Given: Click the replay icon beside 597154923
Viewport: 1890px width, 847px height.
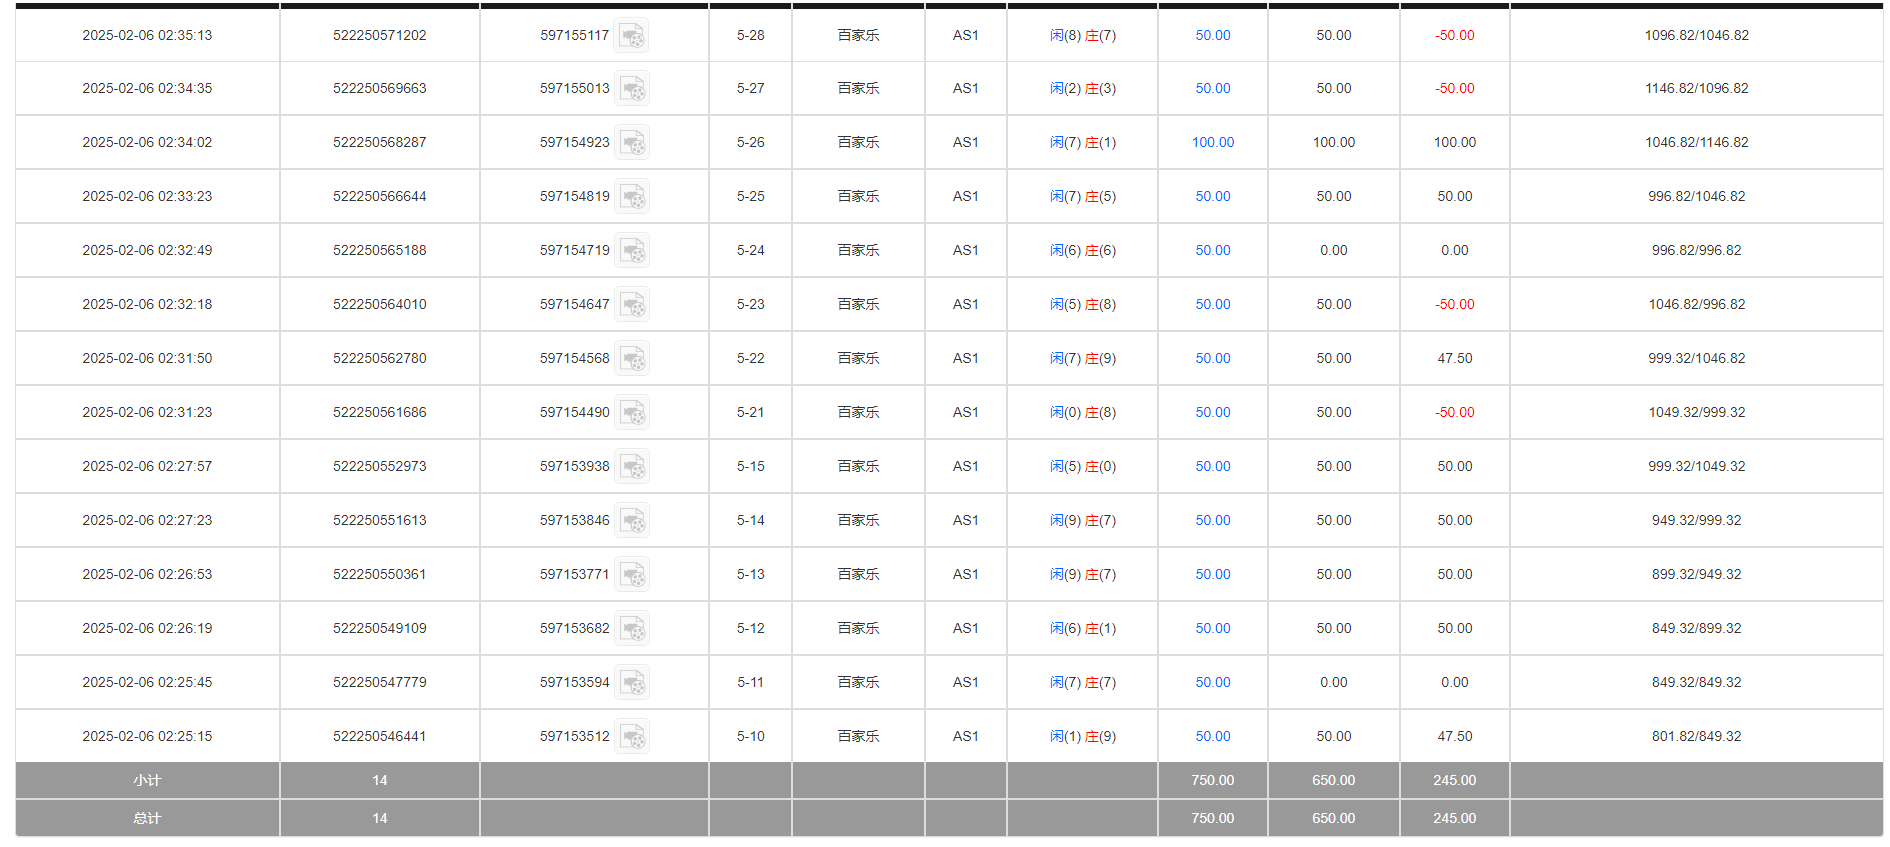Looking at the screenshot, I should coord(631,143).
